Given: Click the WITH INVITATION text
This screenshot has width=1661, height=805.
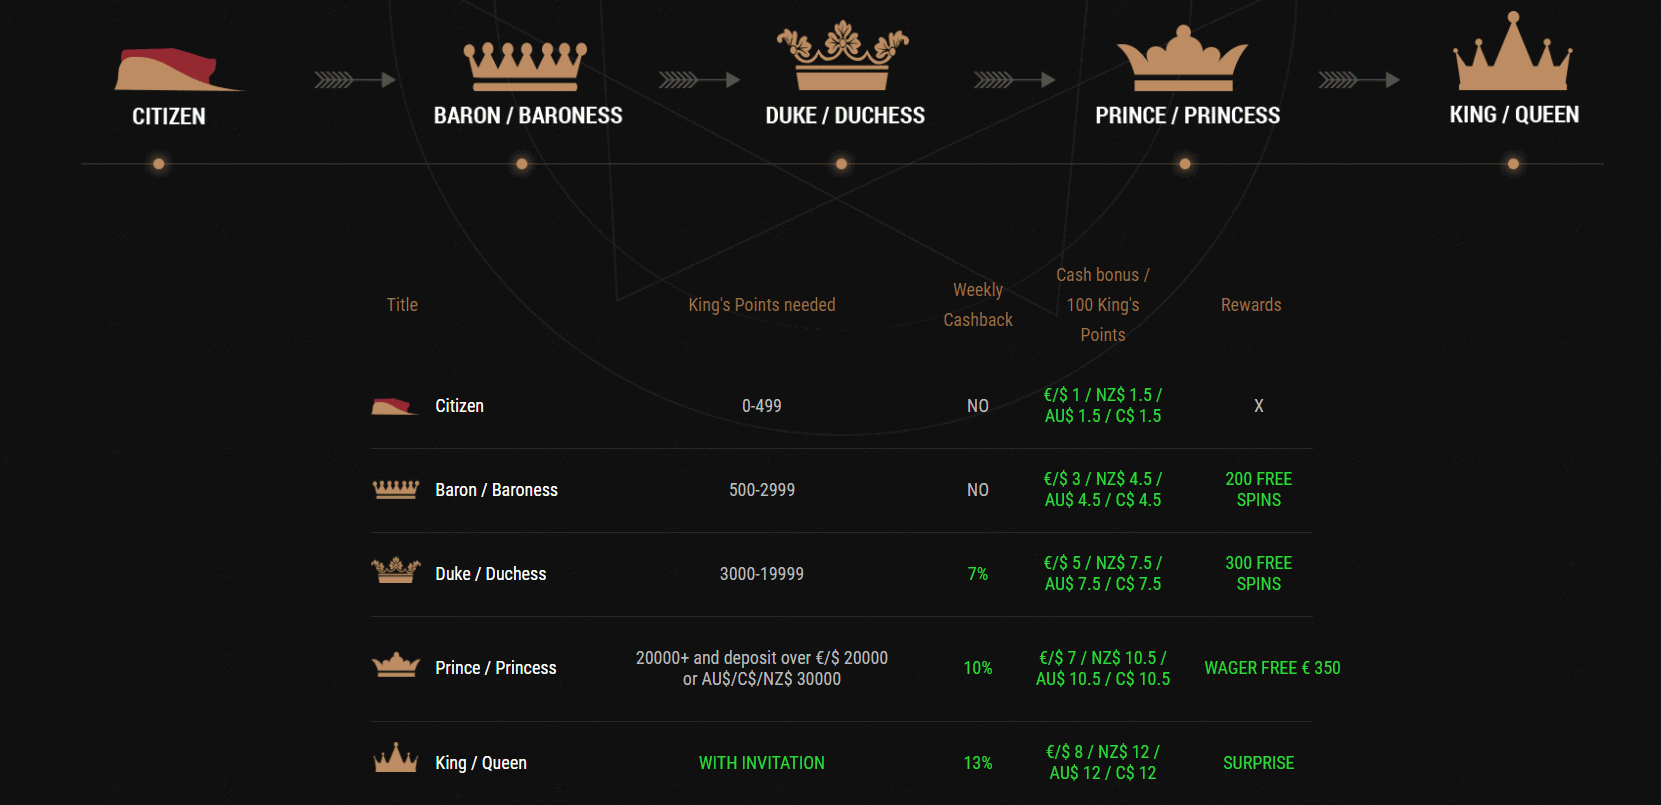Looking at the screenshot, I should click(x=762, y=763).
